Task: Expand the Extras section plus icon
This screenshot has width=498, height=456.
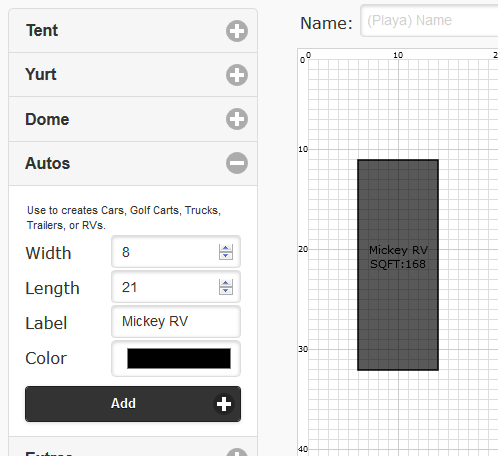Action: coord(237,453)
